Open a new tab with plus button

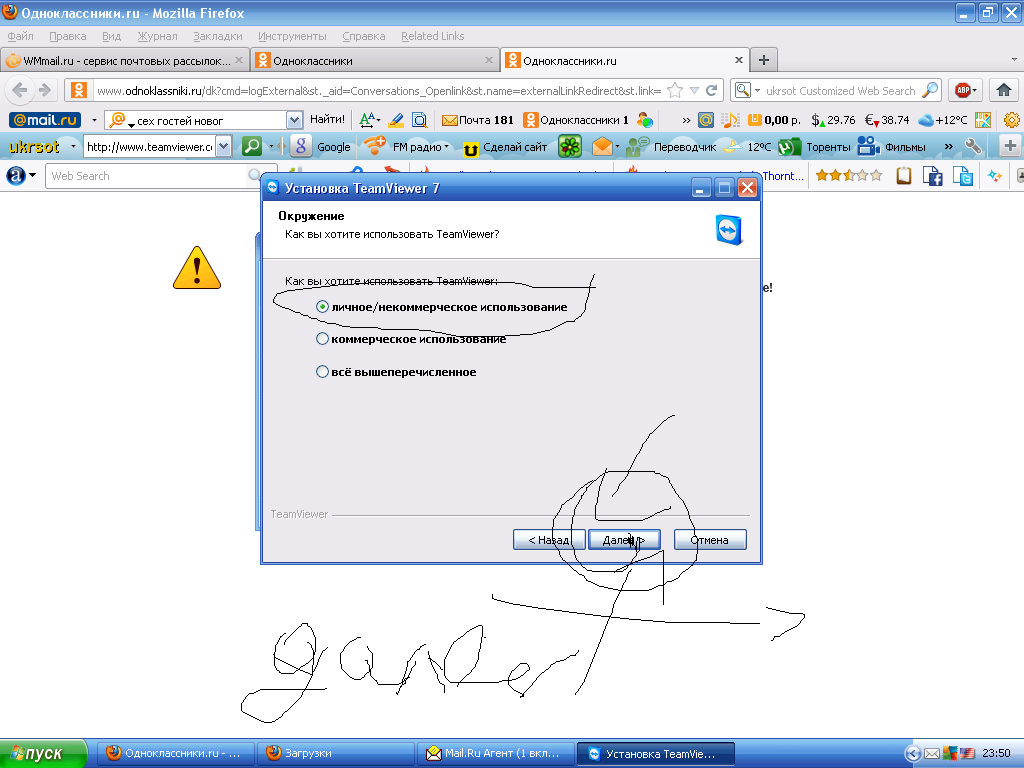(763, 61)
